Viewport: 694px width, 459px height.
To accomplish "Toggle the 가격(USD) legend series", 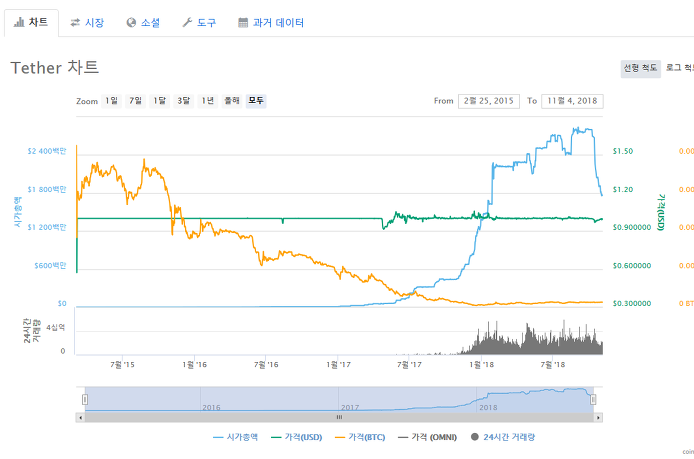I will (x=297, y=437).
